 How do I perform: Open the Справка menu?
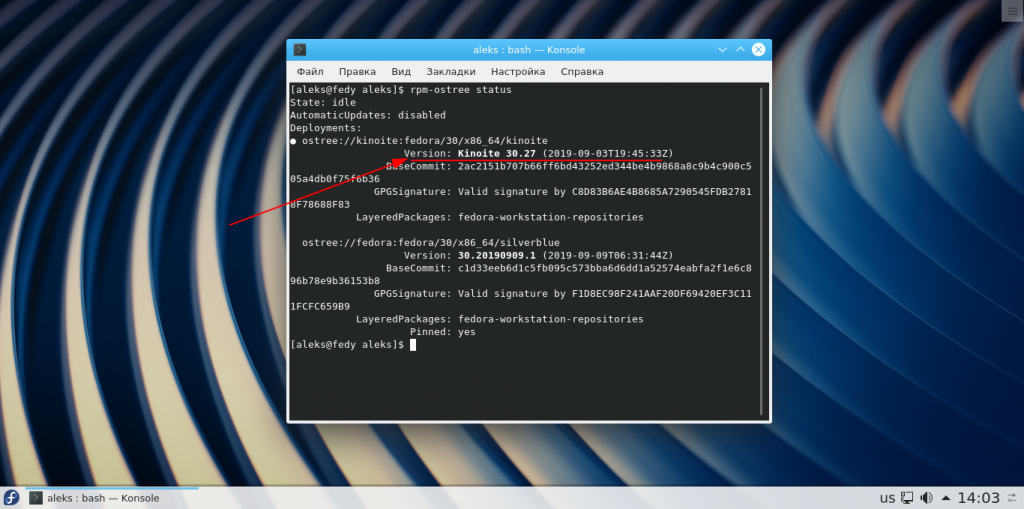pos(582,72)
